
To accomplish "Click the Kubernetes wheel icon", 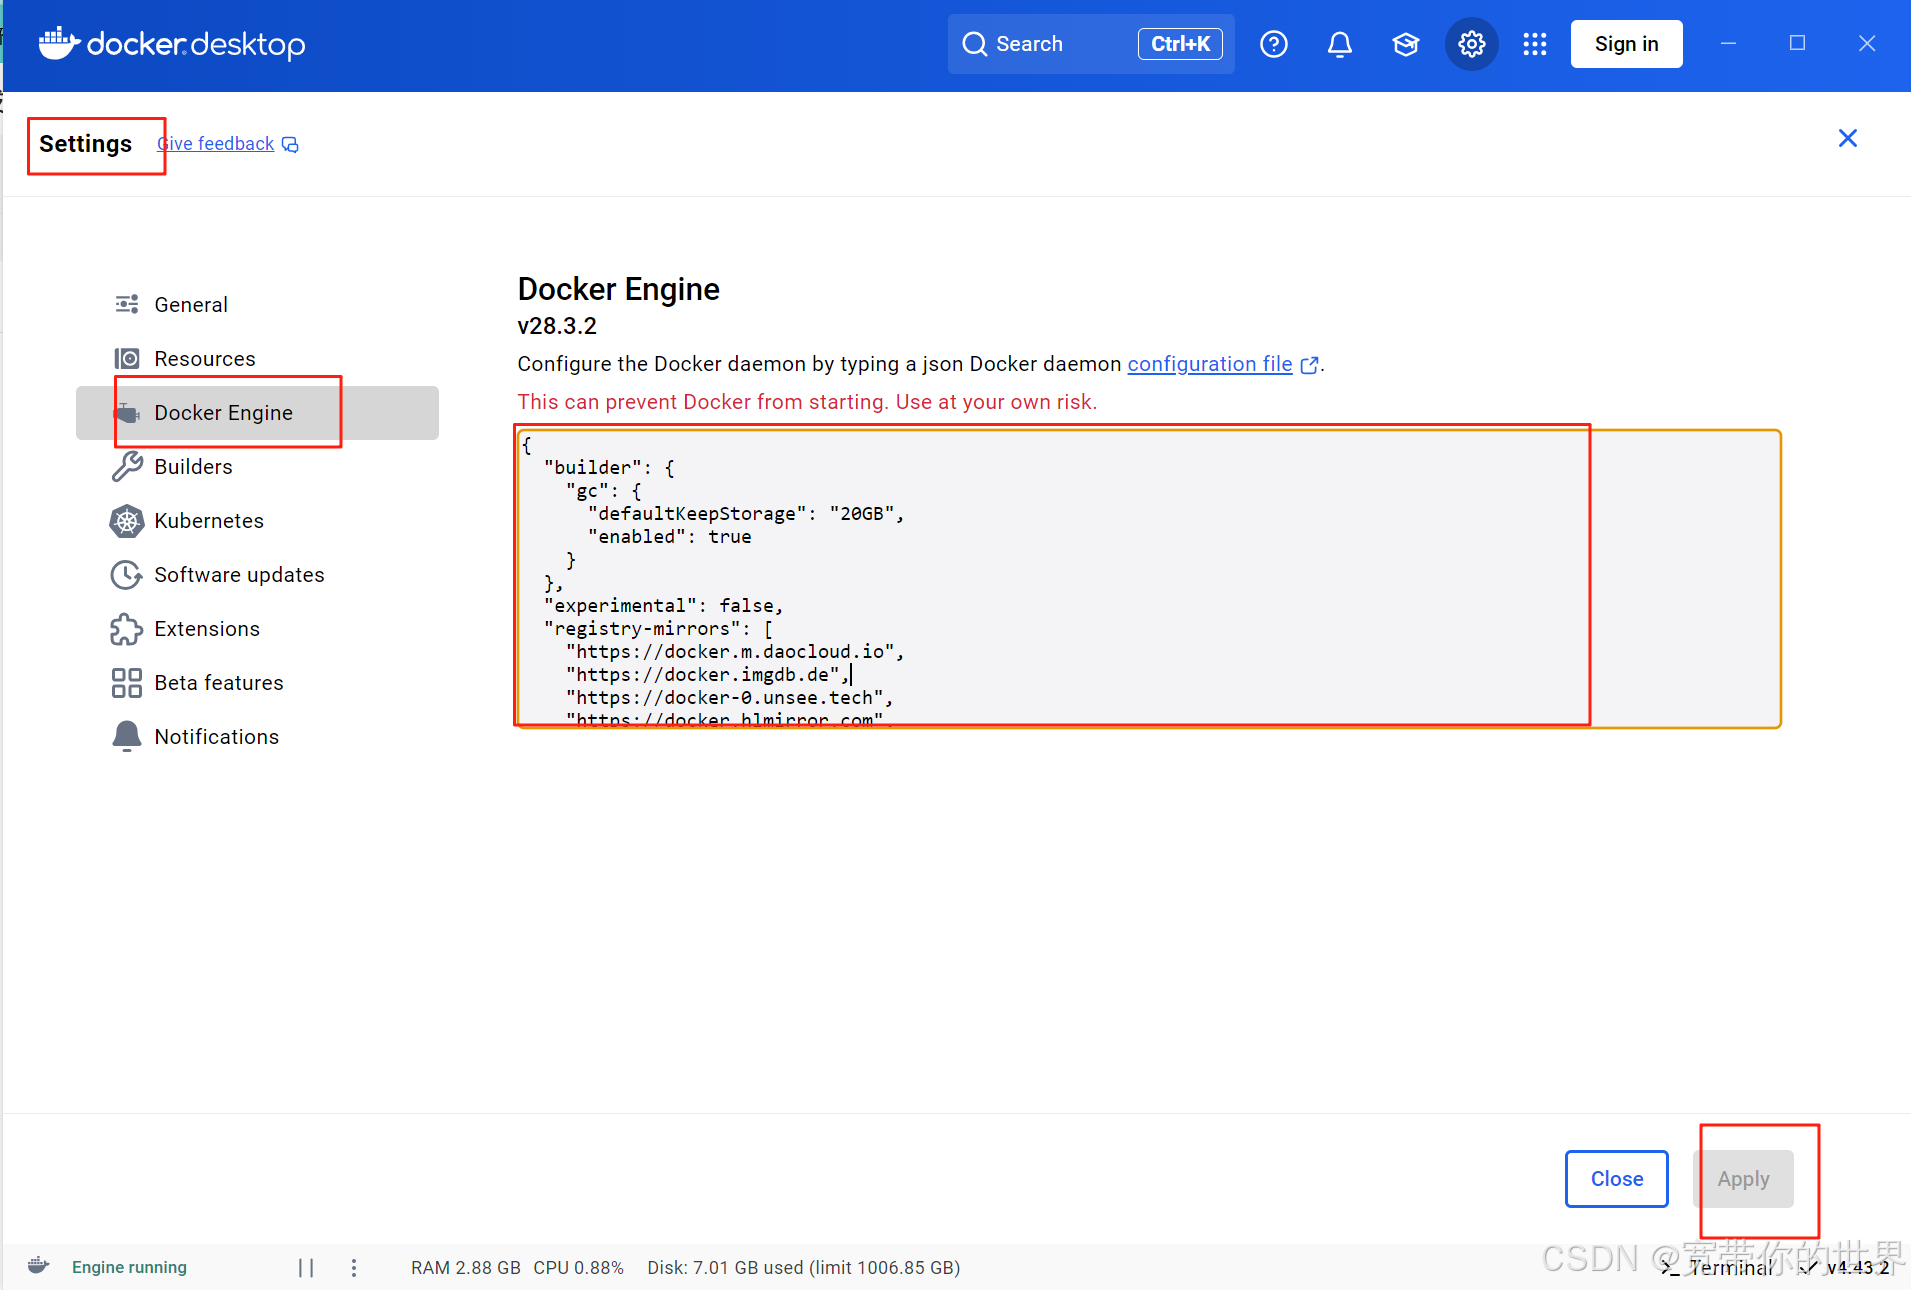I will point(127,520).
